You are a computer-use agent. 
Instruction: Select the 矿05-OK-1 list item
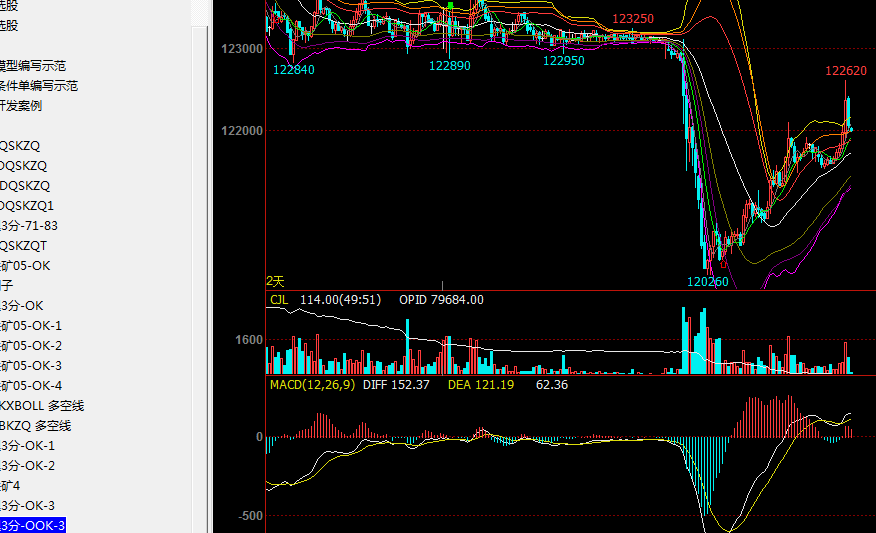tap(31, 326)
